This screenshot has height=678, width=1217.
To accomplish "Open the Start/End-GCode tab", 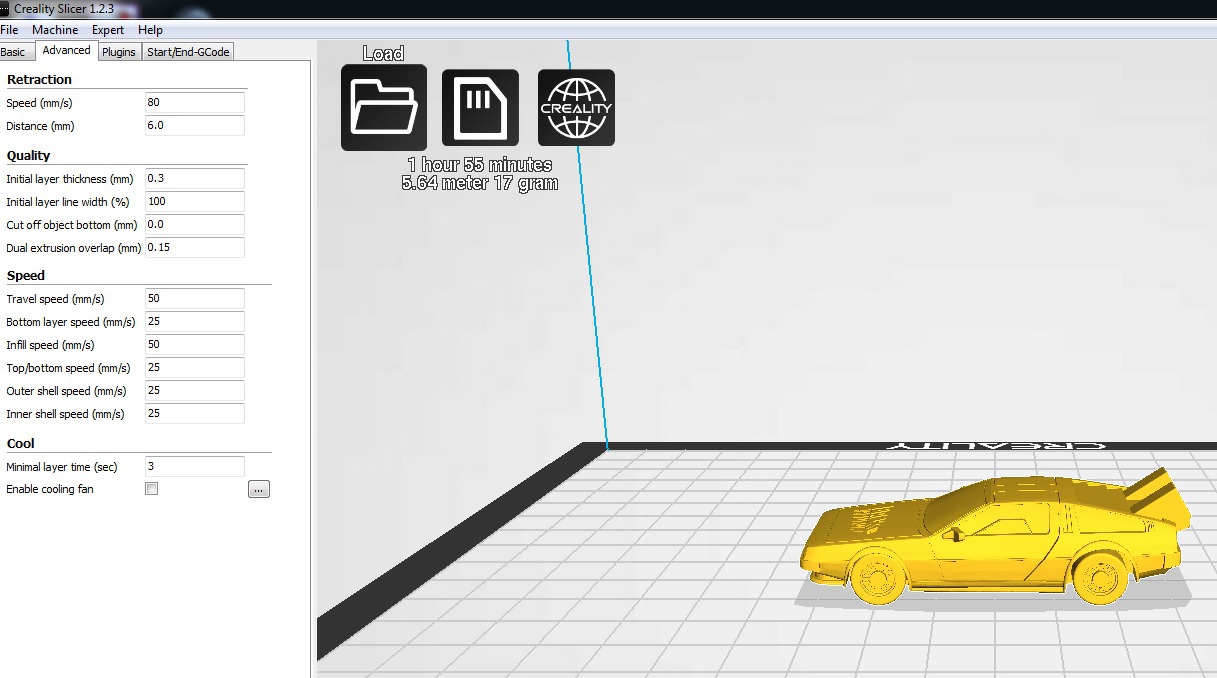I will click(188, 52).
